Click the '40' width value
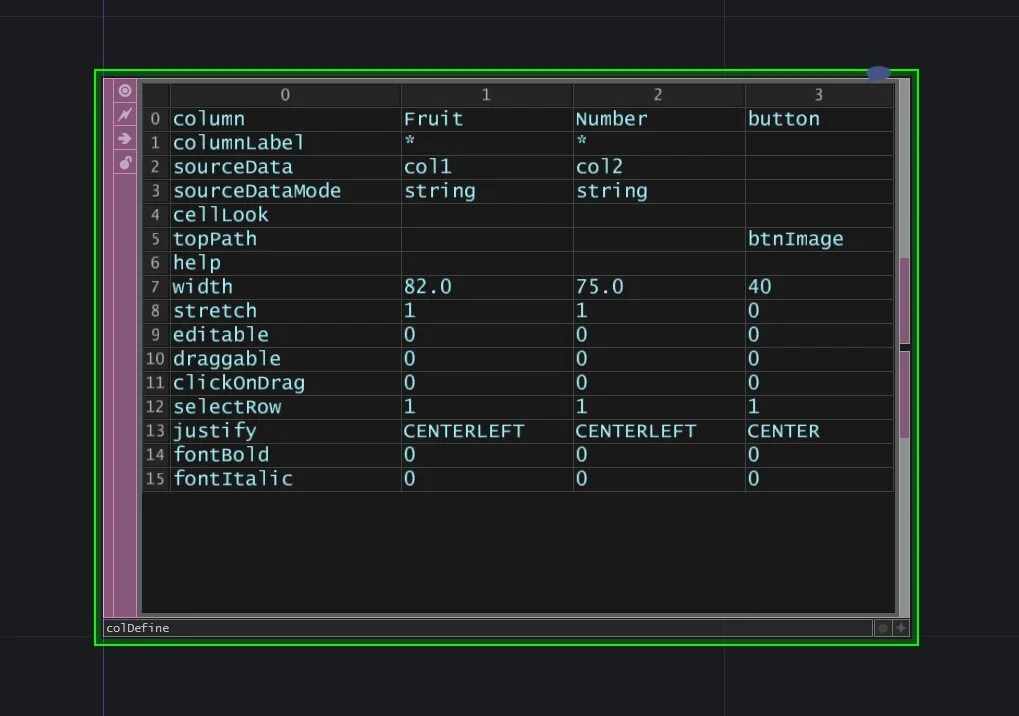 pos(819,287)
